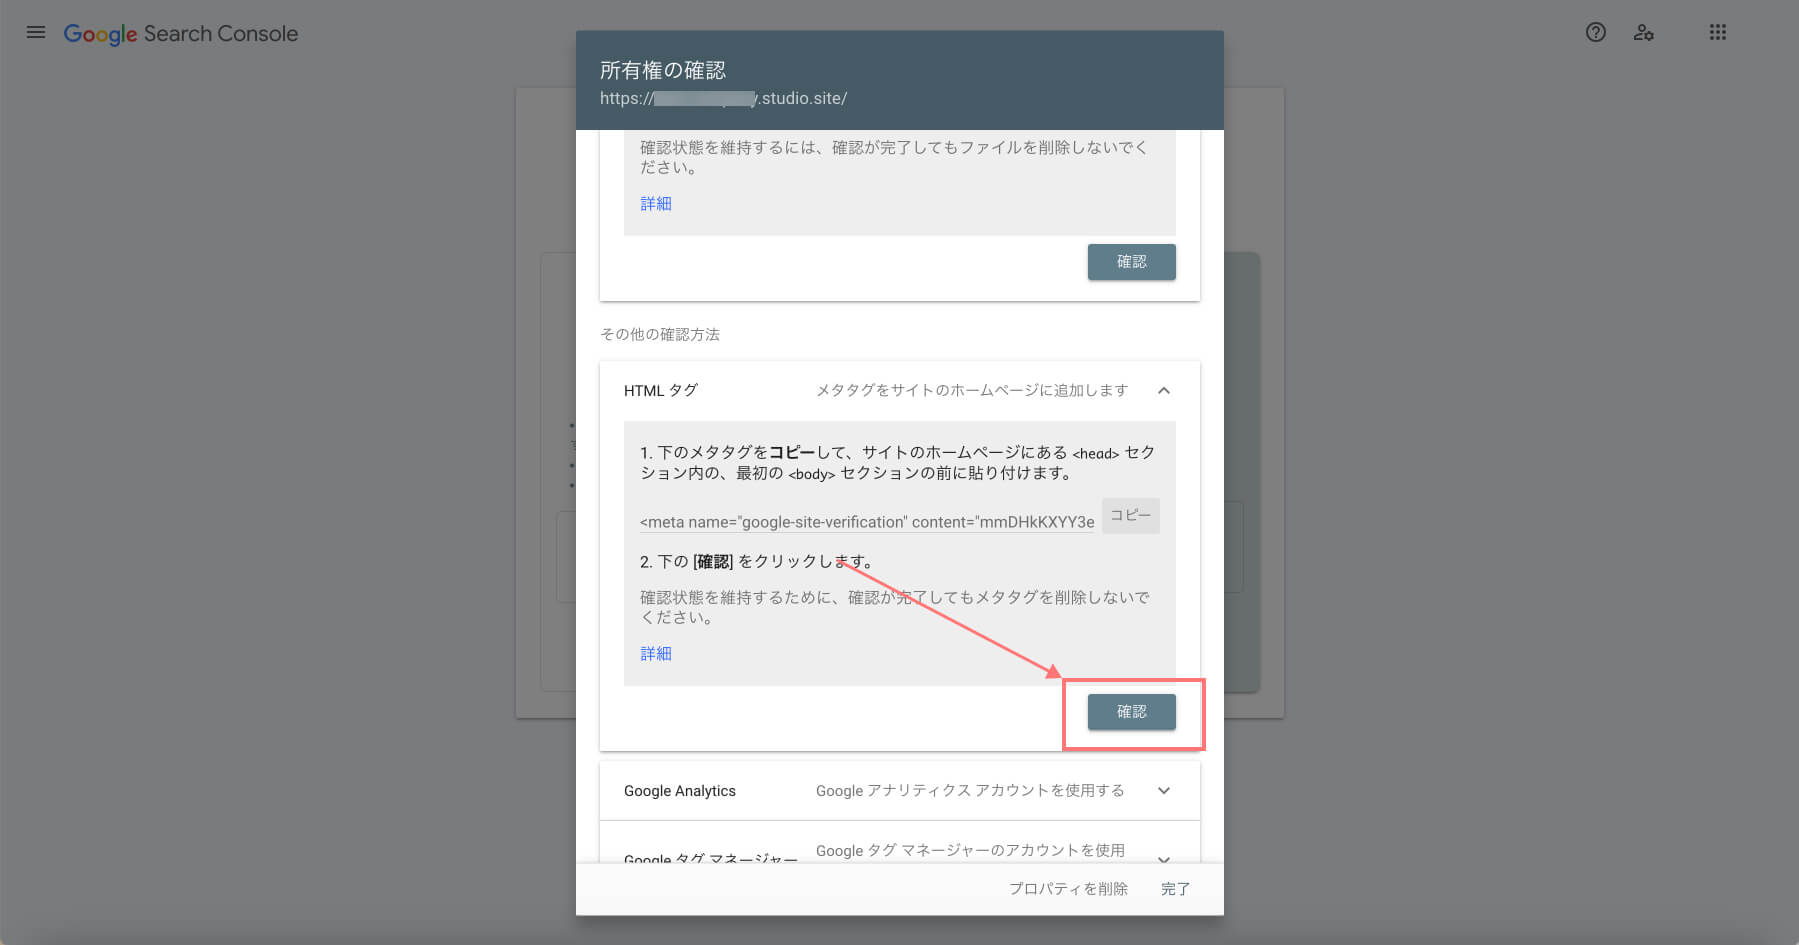Click the Google Analytics row label
Viewport: 1799px width, 945px height.
(x=680, y=791)
